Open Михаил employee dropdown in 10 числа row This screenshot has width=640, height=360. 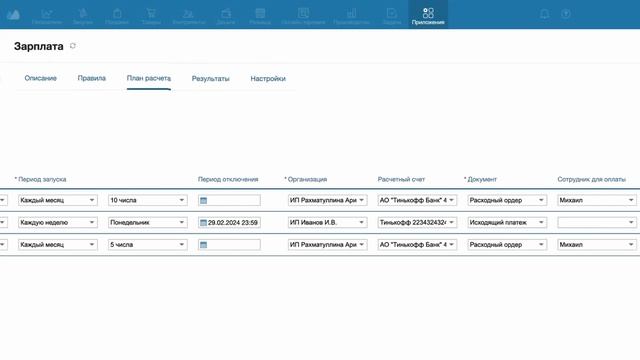(x=596, y=200)
